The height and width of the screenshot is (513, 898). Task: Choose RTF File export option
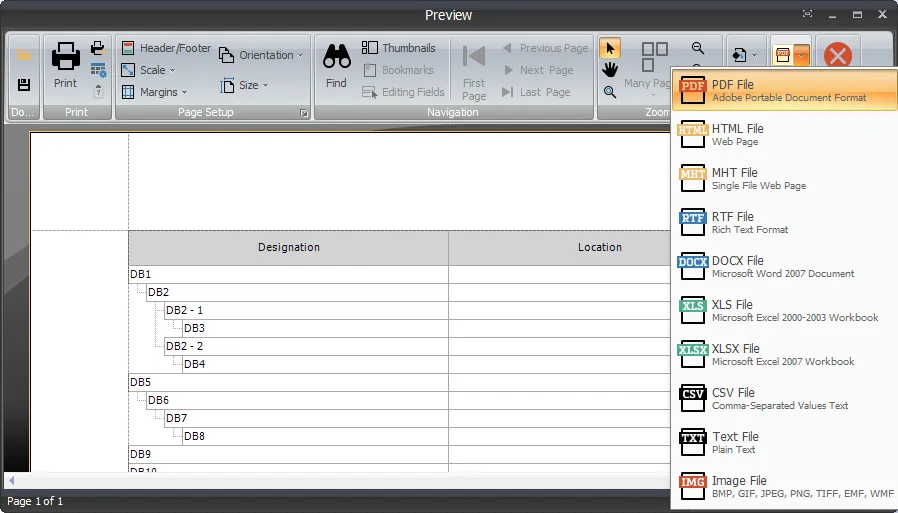point(784,223)
